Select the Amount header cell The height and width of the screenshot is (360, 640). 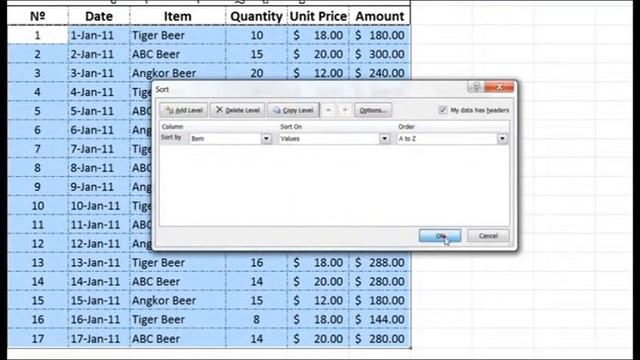point(380,16)
